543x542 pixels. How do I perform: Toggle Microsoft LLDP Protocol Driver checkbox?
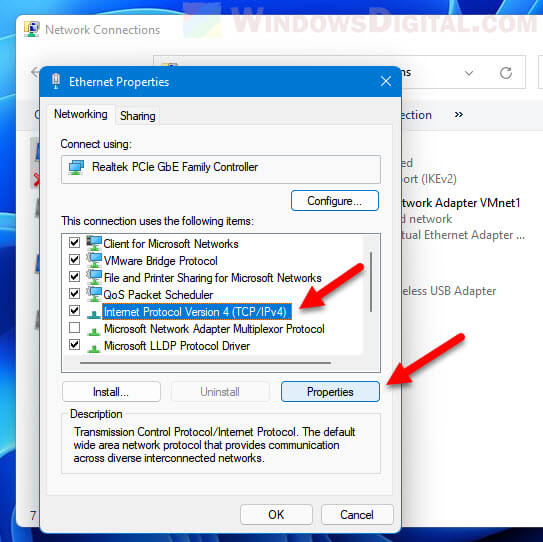pos(74,345)
